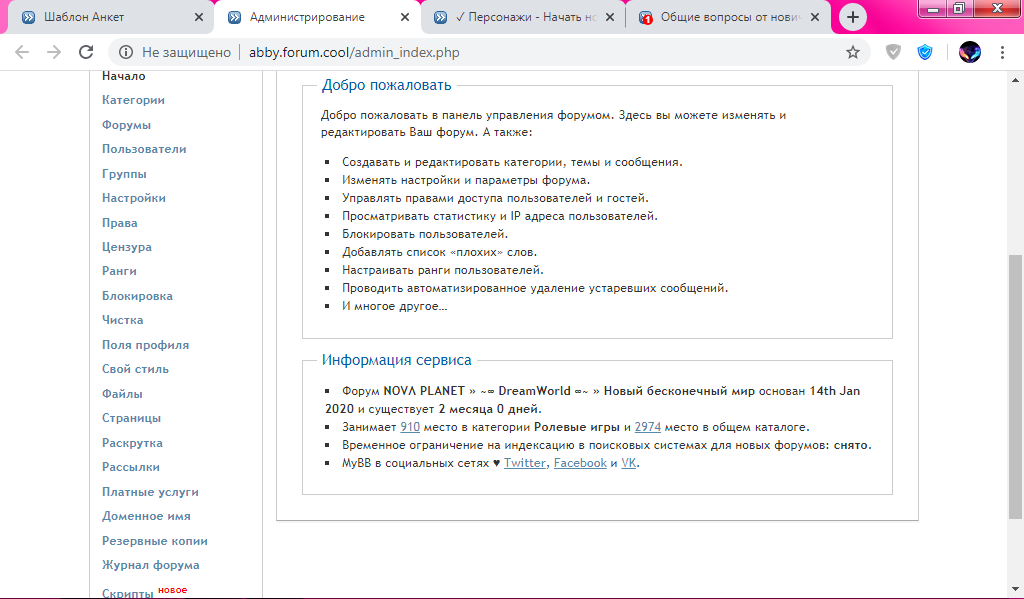Follow the 910 category rank link
This screenshot has width=1024, height=599.
point(409,427)
